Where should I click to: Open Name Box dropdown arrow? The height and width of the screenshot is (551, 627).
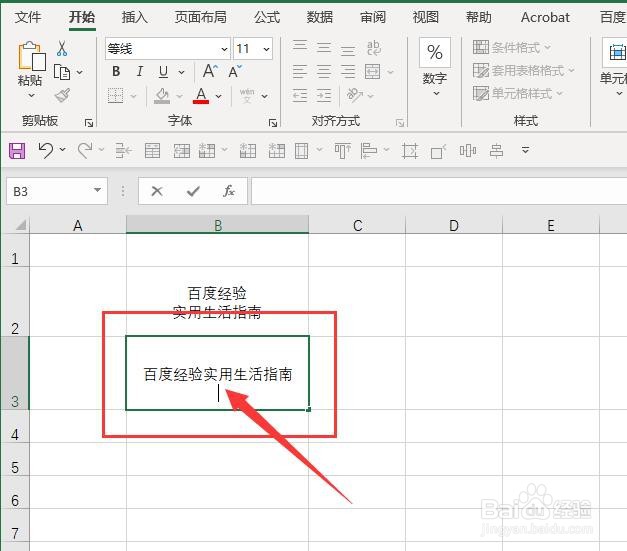coord(97,190)
